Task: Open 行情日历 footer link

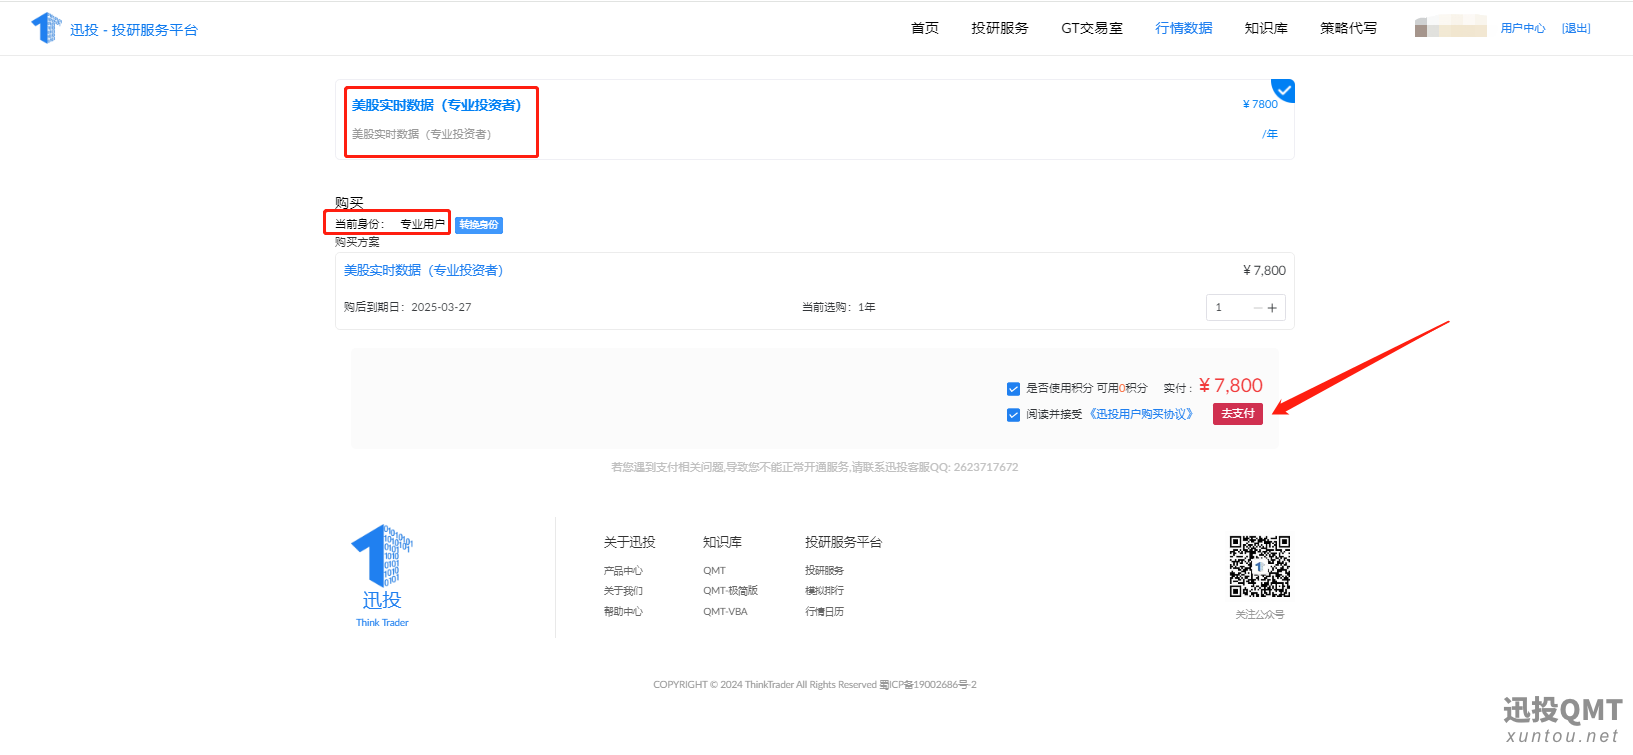Action: (824, 612)
